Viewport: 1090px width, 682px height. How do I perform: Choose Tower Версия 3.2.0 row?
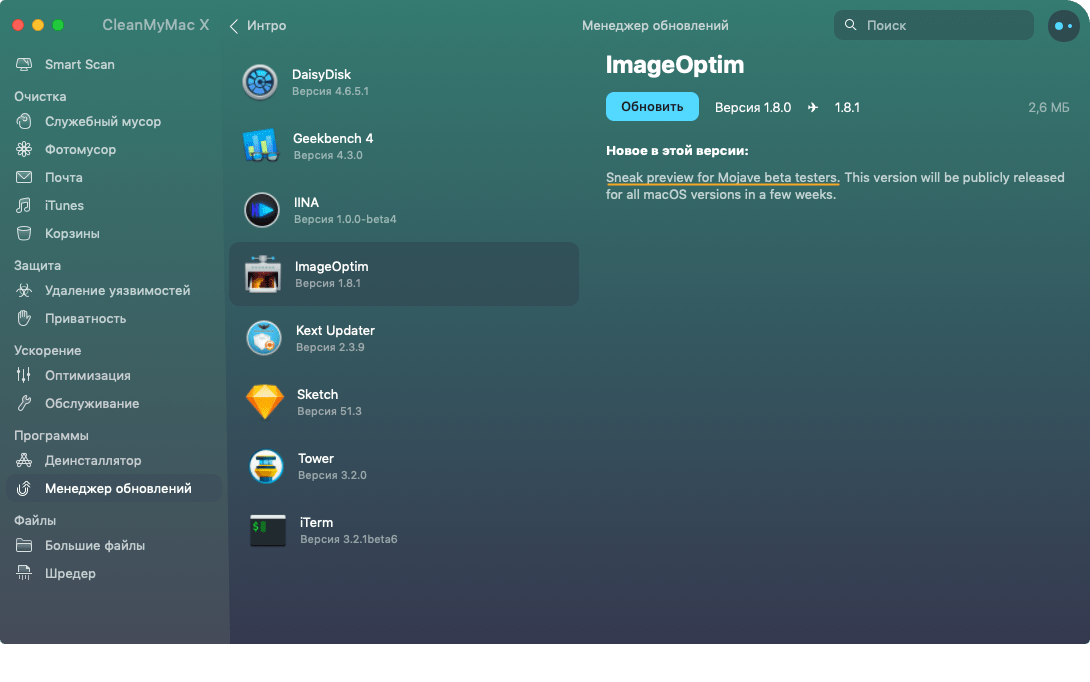[x=404, y=466]
